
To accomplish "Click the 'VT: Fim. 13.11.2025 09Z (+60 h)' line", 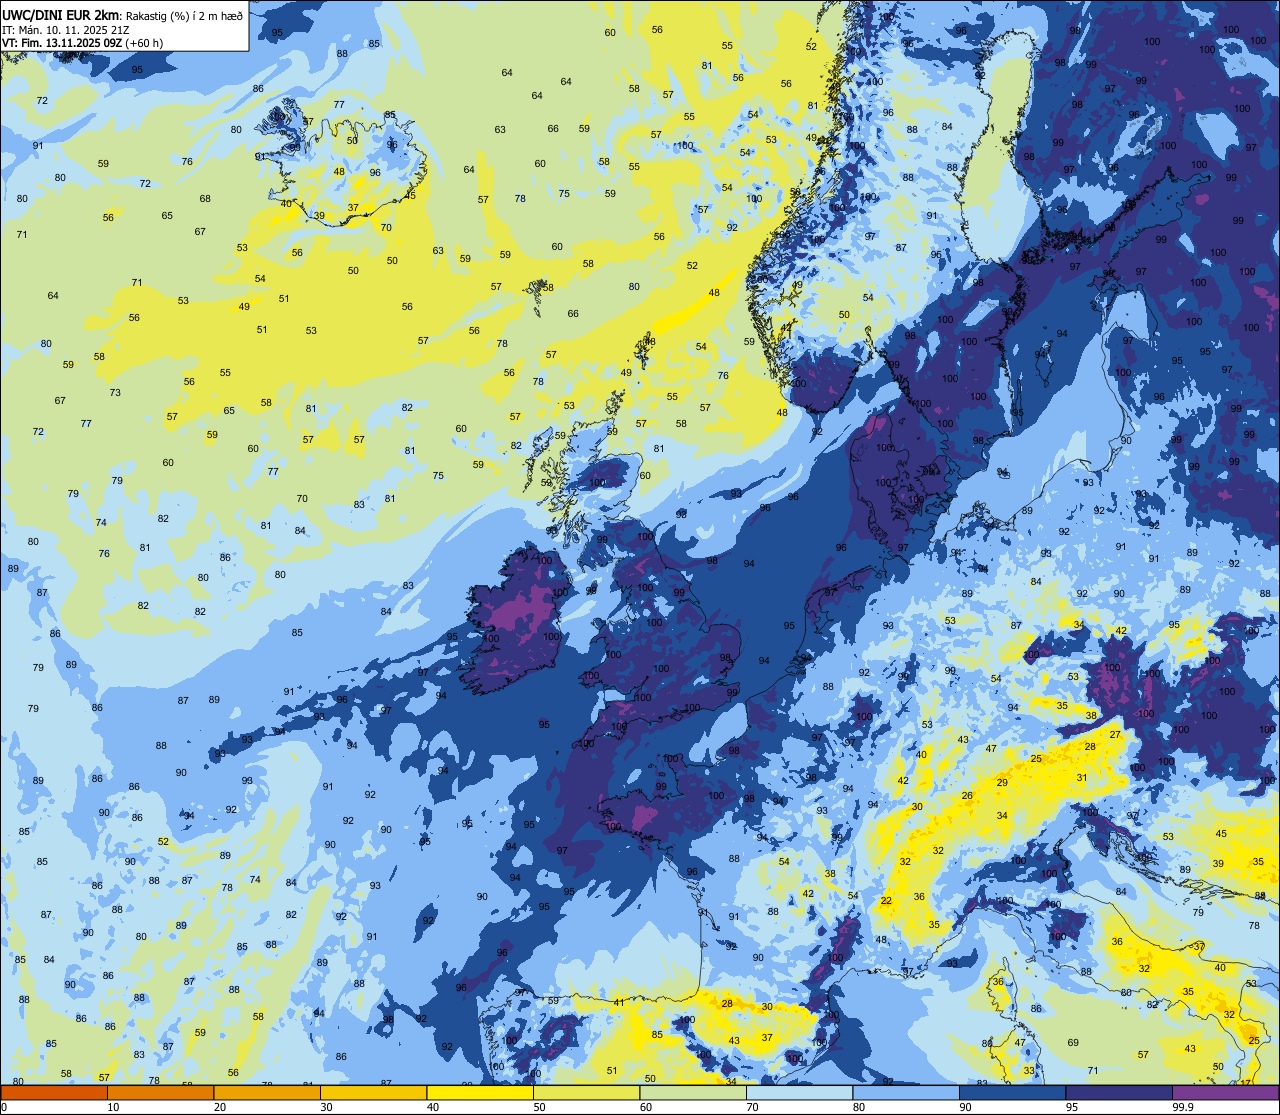I will [83, 43].
